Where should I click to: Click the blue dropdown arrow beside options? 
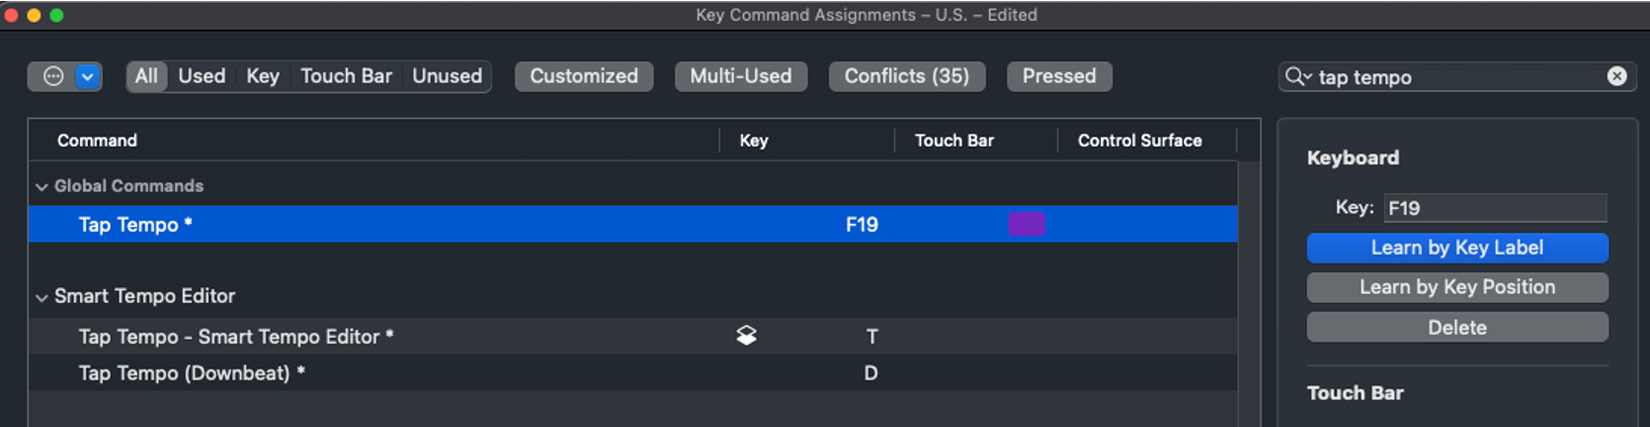[88, 76]
